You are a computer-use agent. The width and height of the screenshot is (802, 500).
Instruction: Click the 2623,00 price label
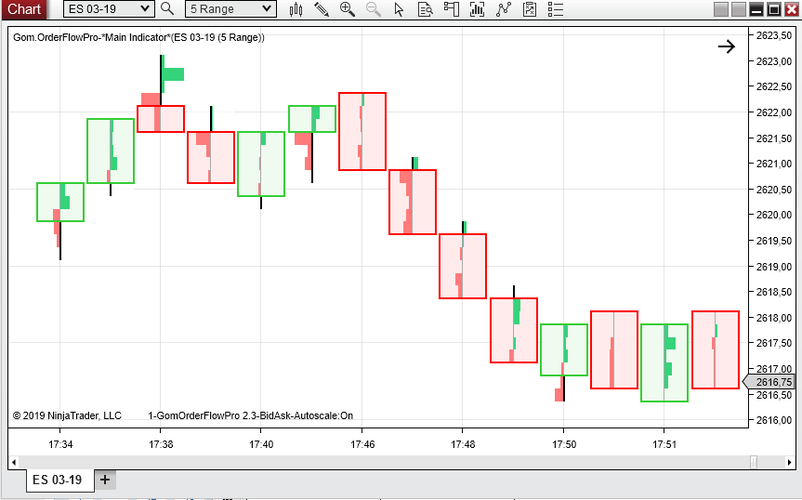pos(774,61)
